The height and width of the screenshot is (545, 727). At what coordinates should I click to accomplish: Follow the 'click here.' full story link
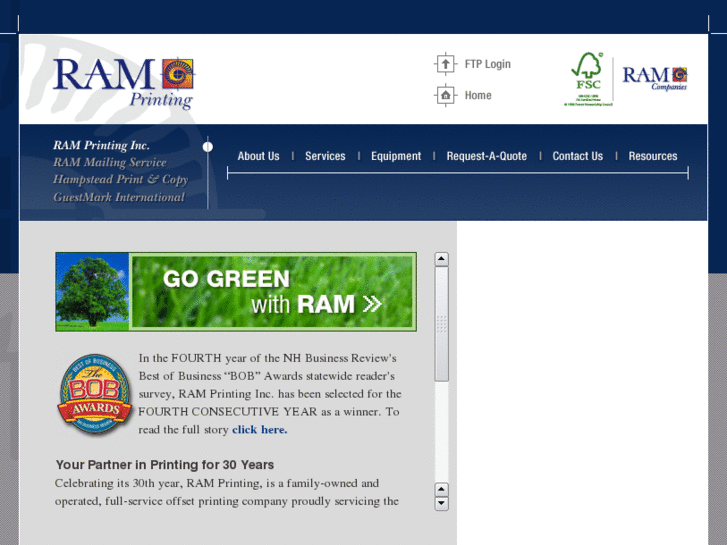(x=260, y=430)
